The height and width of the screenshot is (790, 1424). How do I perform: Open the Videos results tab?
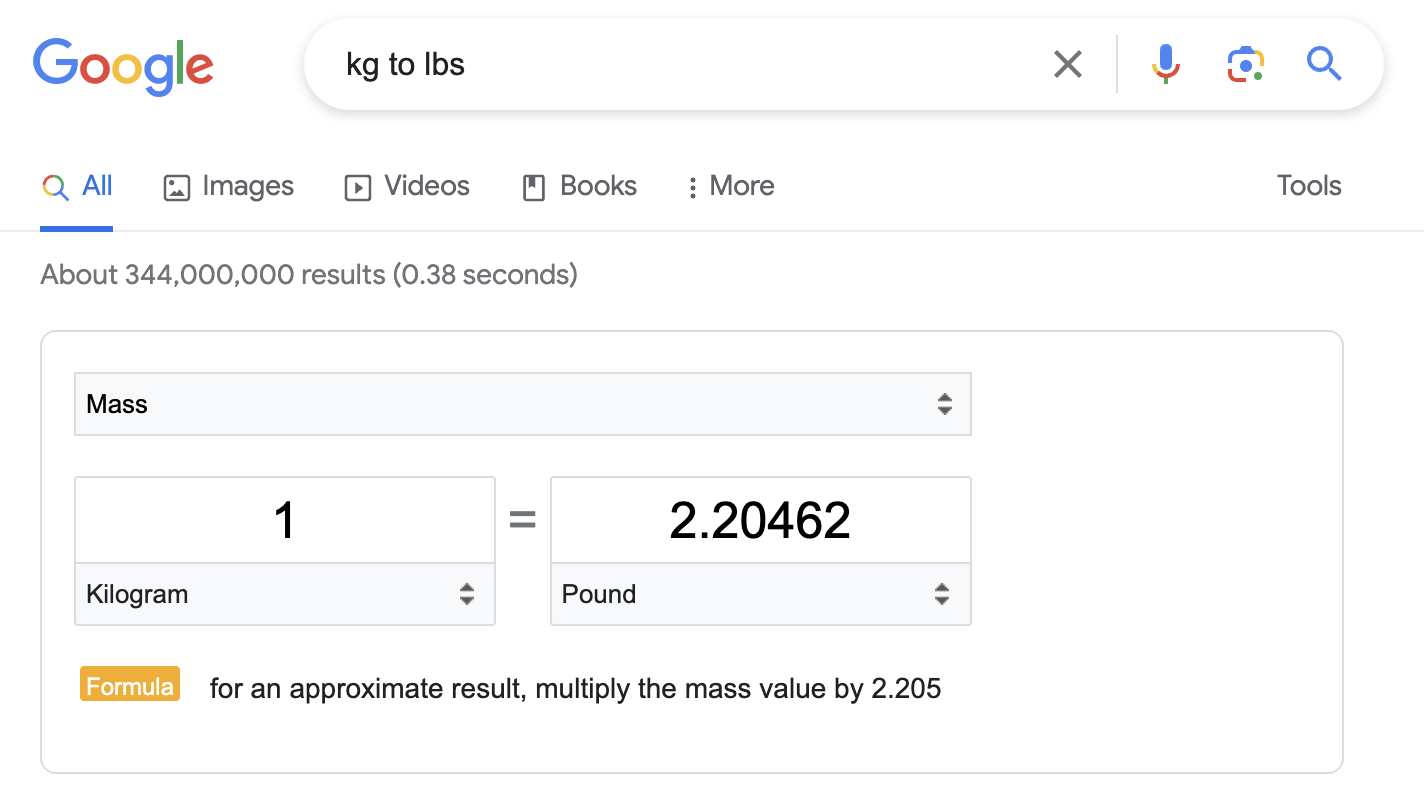coord(407,187)
